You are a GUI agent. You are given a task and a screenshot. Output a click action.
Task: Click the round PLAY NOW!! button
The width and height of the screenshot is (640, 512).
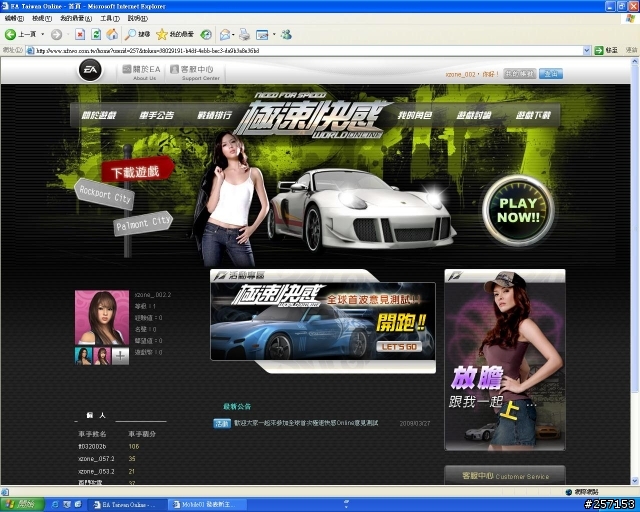coord(518,210)
